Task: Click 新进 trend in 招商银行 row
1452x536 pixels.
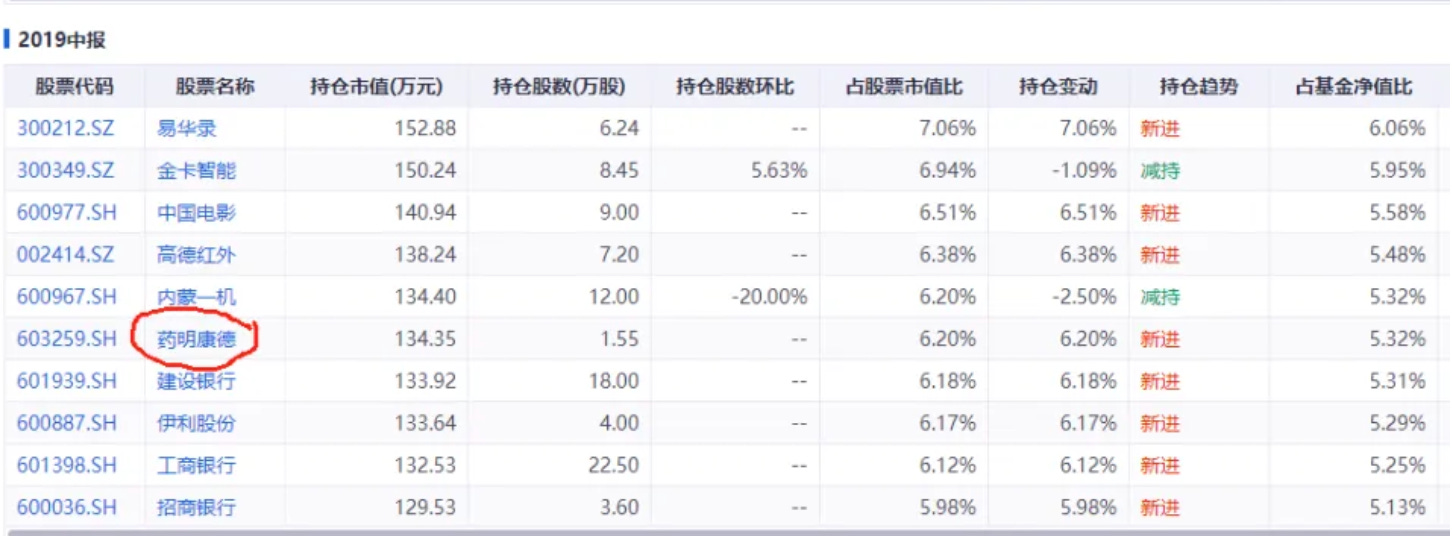Action: tap(1160, 507)
